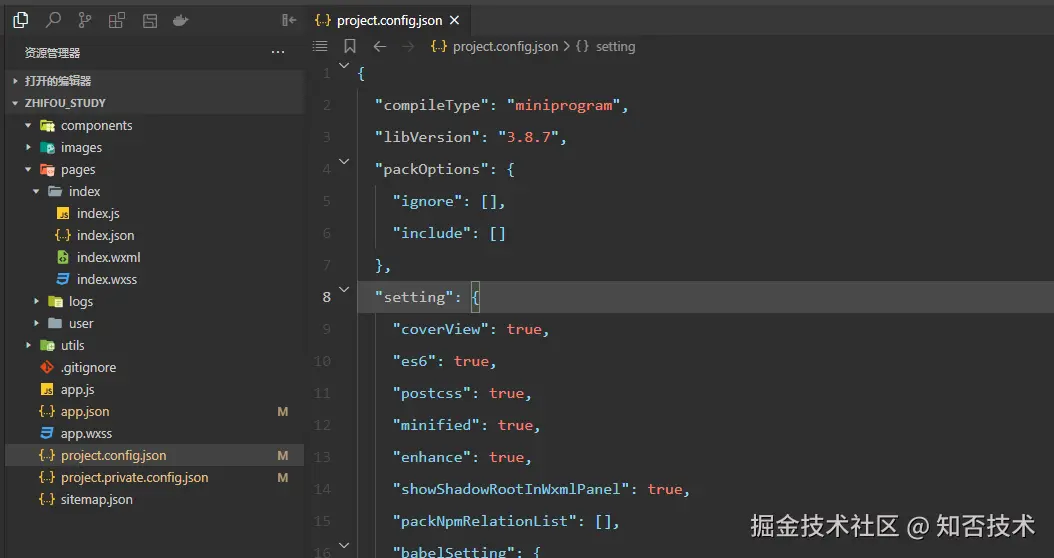The height and width of the screenshot is (558, 1054).
Task: Open the Docker whale icon
Action: tap(181, 21)
